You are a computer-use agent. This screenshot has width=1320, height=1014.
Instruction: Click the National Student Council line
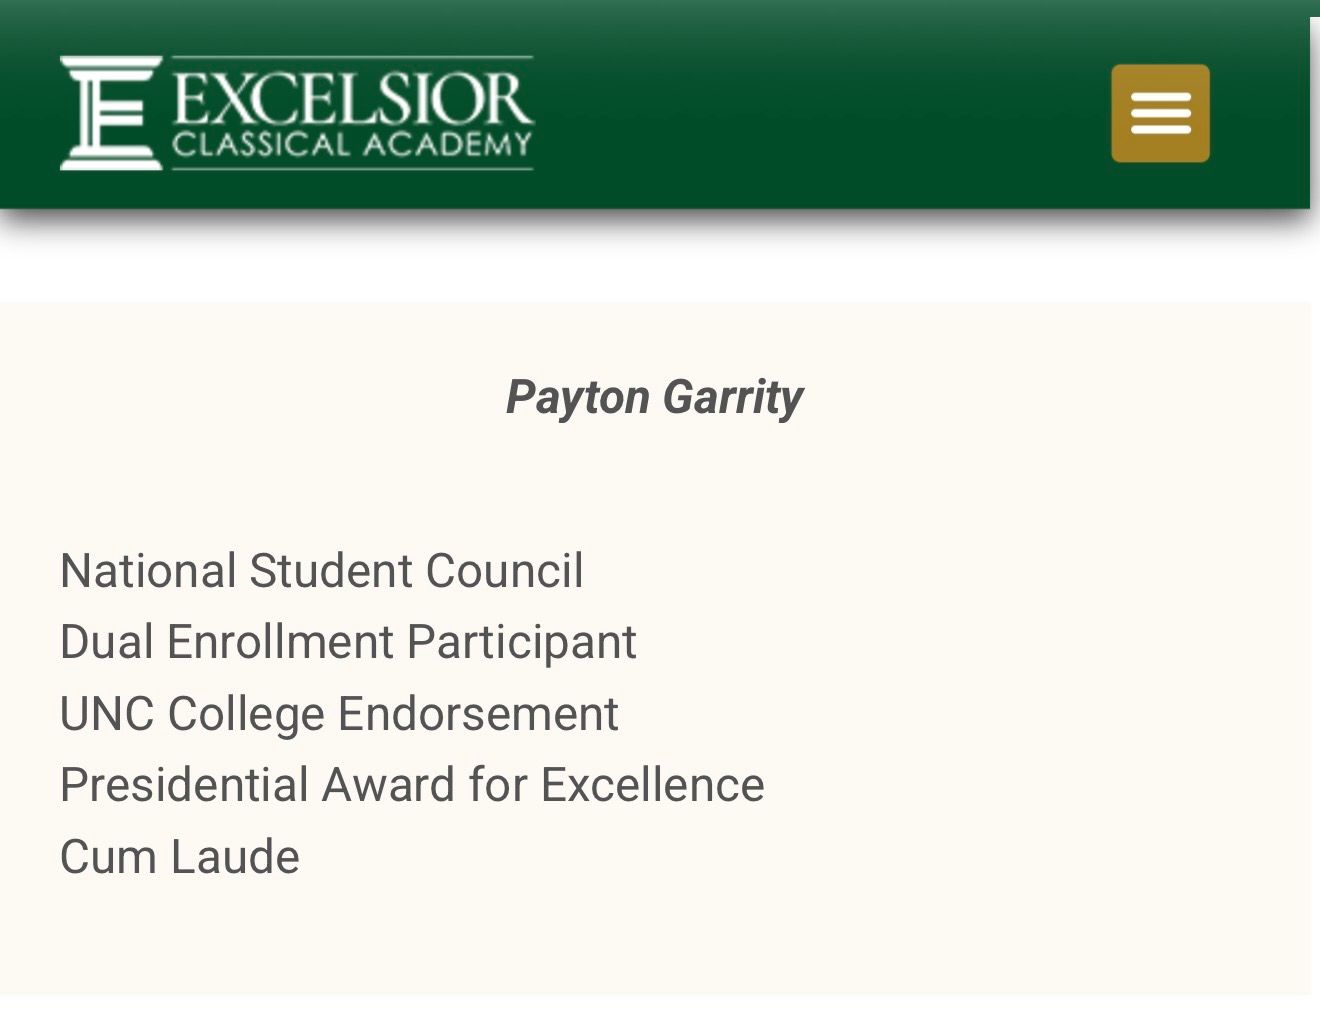(321, 571)
